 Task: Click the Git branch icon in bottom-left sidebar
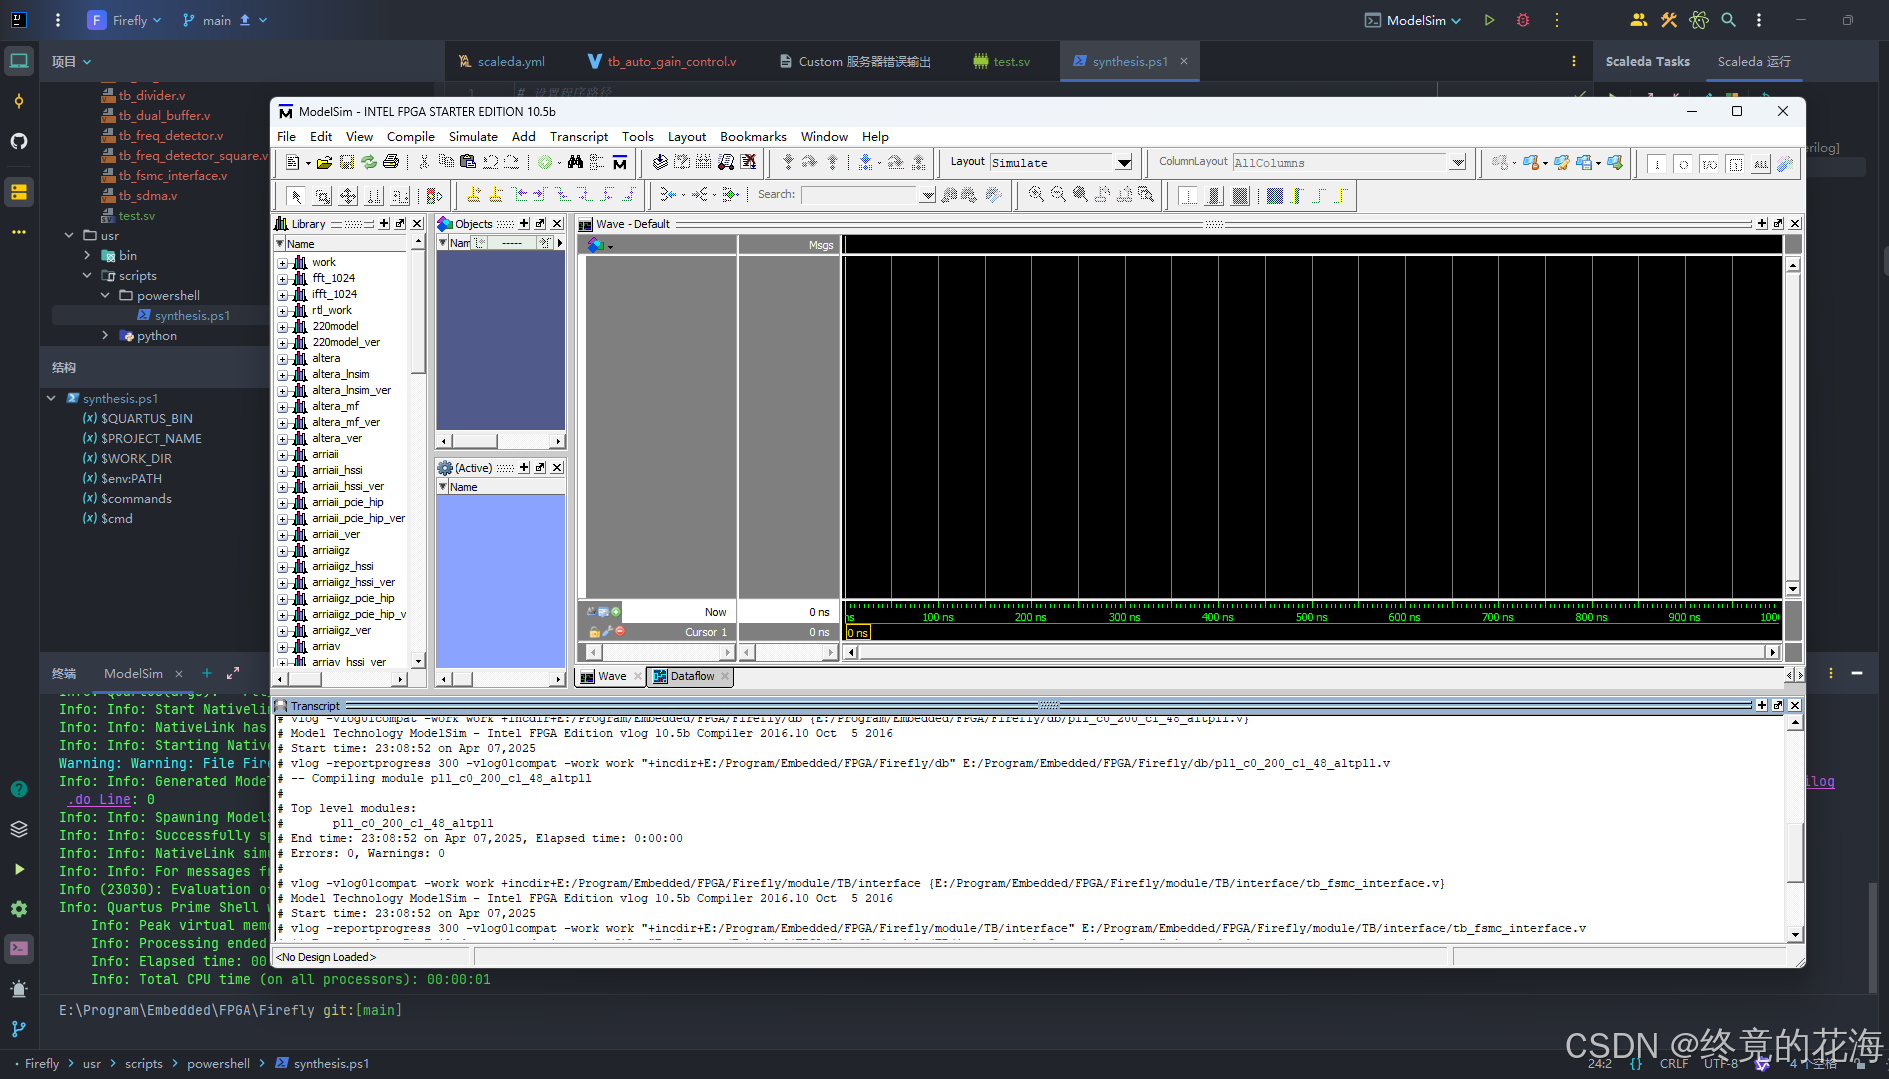point(19,1028)
